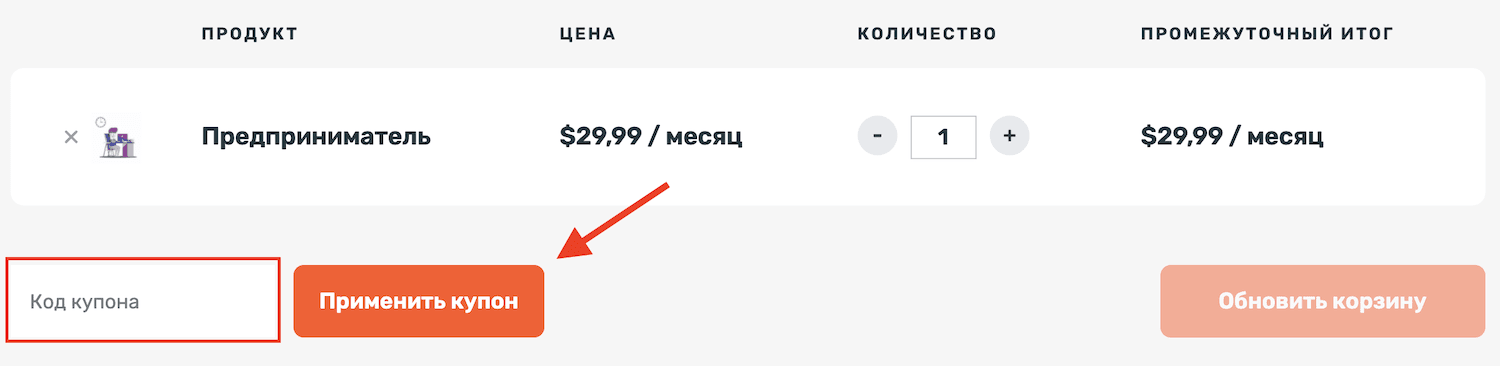1500x366 pixels.
Task: Apply the coupon via Применить купон
Action: pos(419,301)
